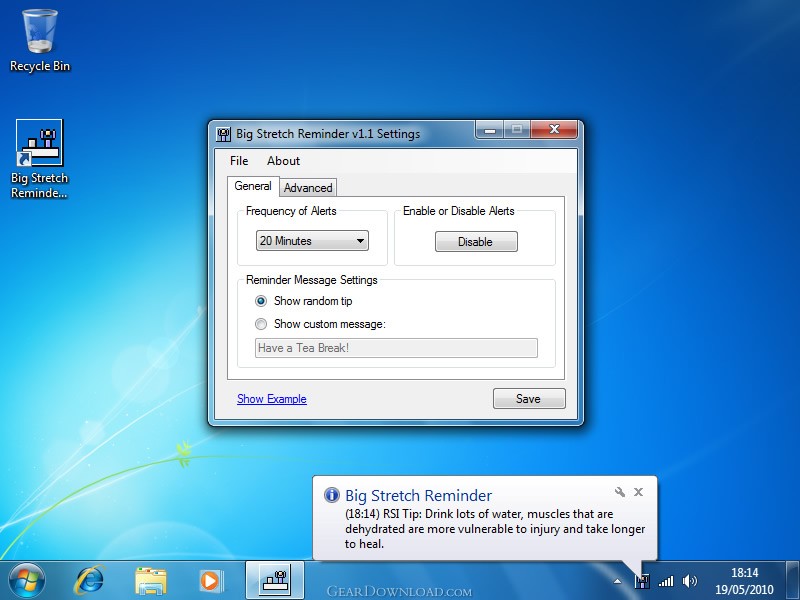800x600 pixels.
Task: Switch to the General tab
Action: [x=253, y=186]
